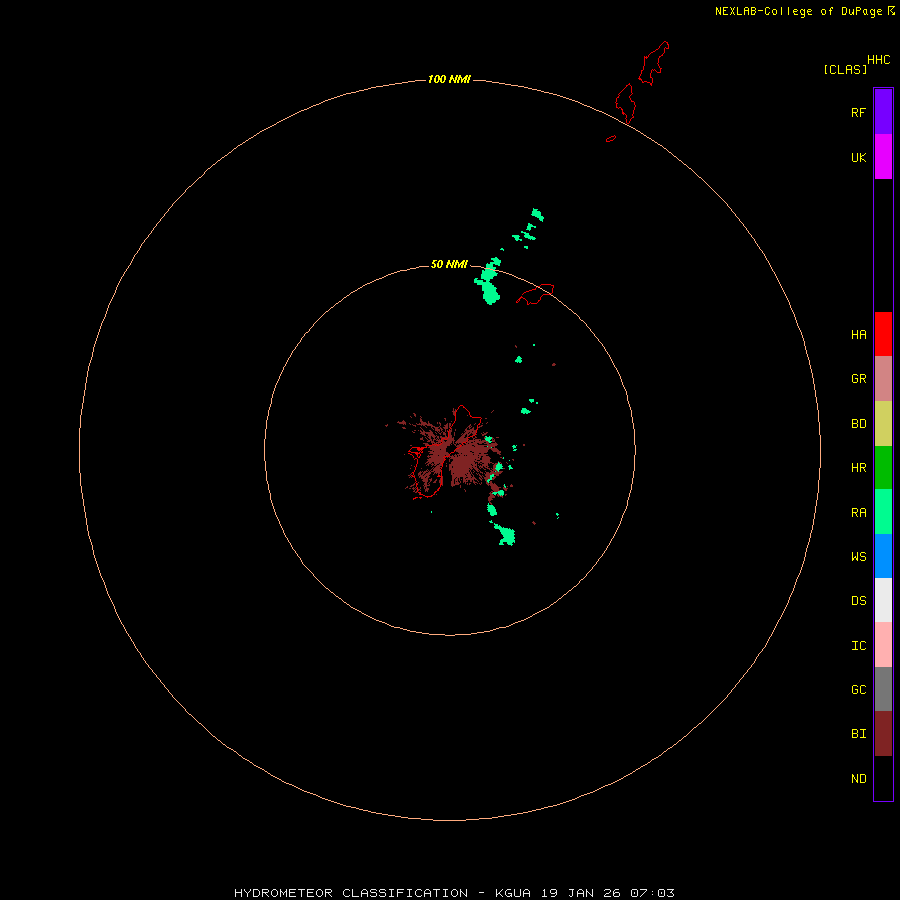Click the ND legend label

point(858,779)
